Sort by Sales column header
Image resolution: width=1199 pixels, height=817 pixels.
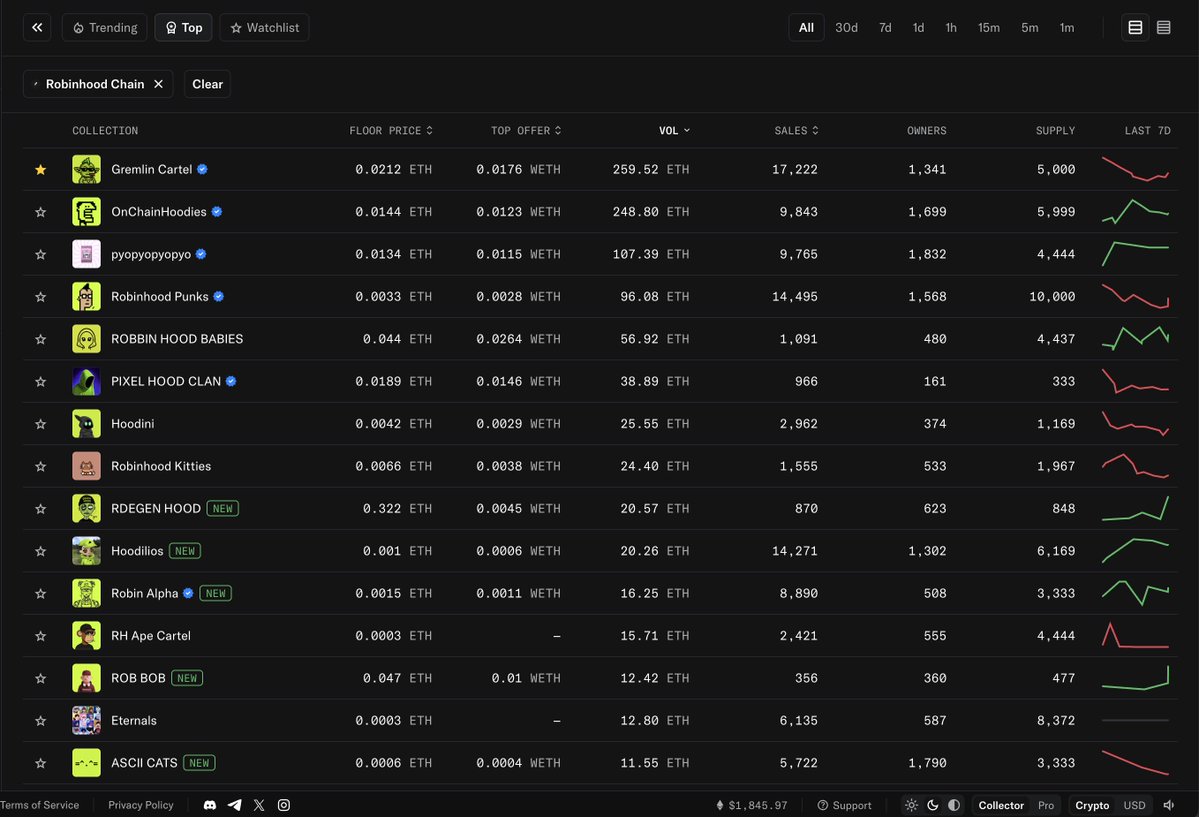tap(796, 131)
